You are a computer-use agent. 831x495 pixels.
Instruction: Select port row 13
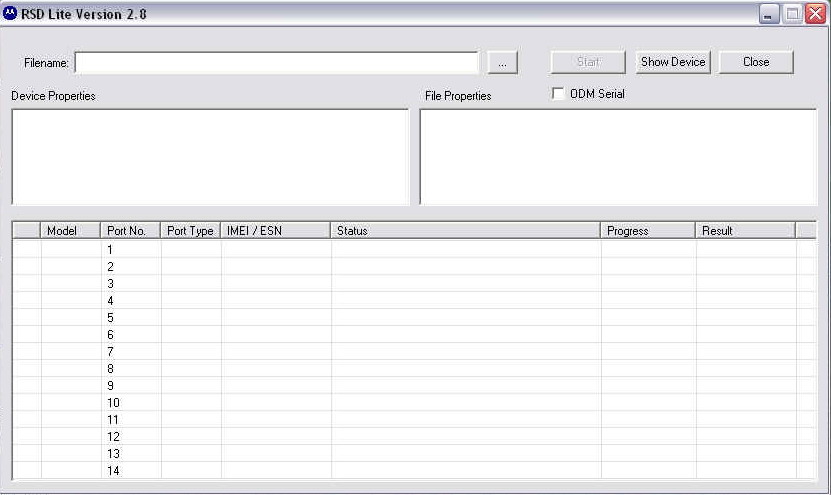click(x=413, y=453)
